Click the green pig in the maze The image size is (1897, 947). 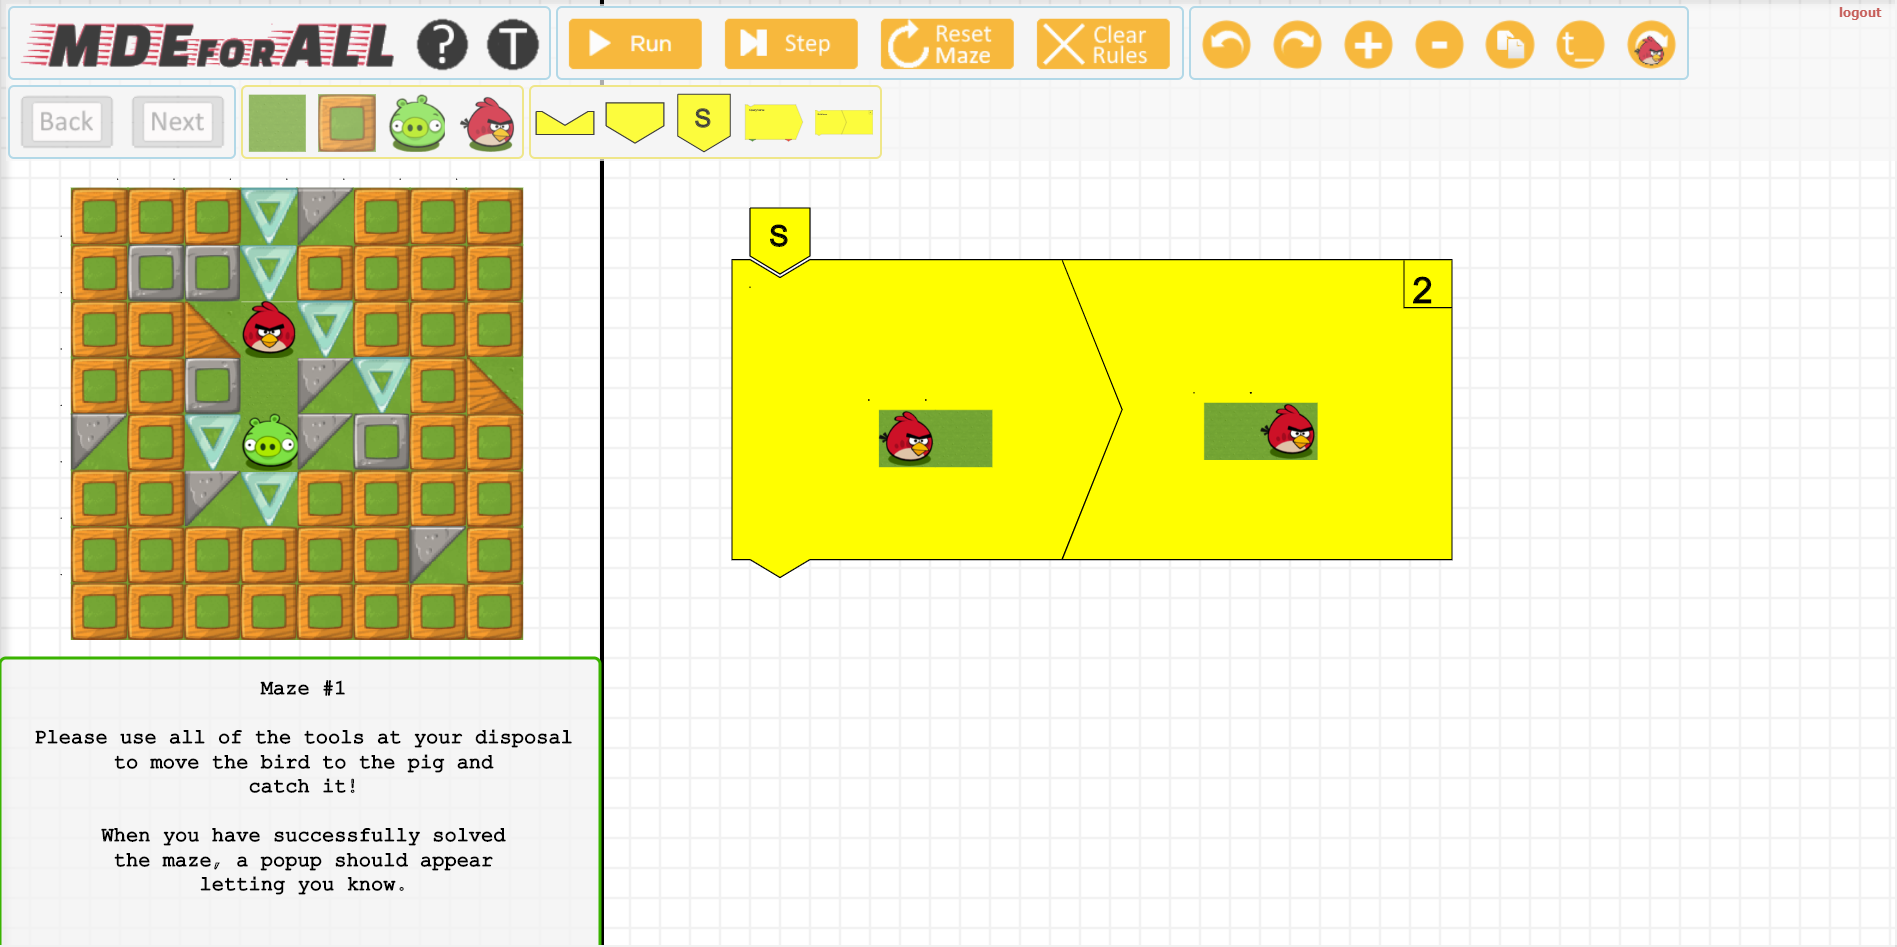pos(270,442)
